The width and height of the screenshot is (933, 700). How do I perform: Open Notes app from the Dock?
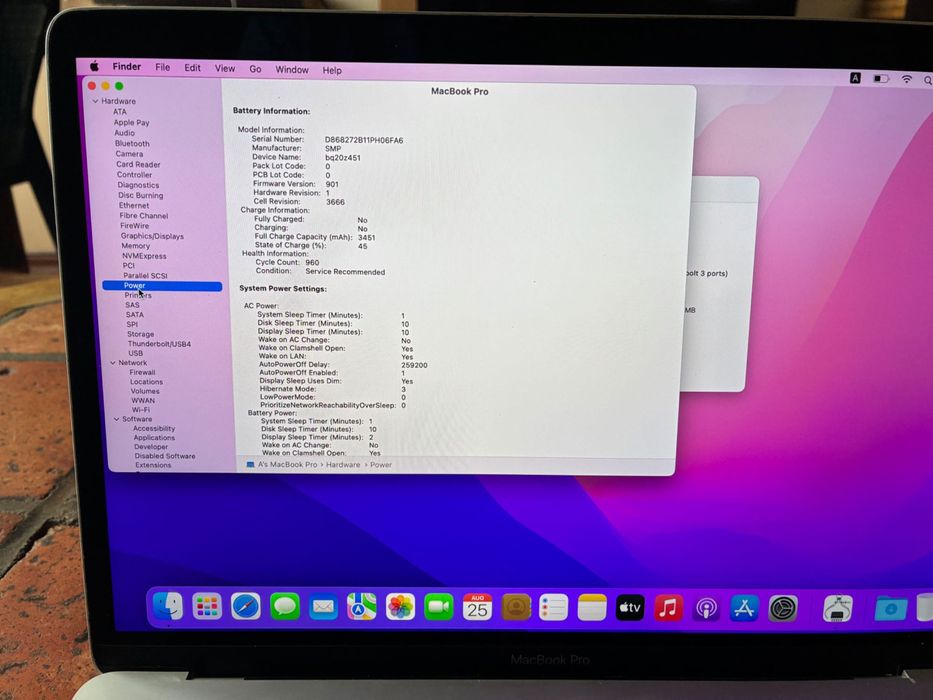tap(592, 608)
